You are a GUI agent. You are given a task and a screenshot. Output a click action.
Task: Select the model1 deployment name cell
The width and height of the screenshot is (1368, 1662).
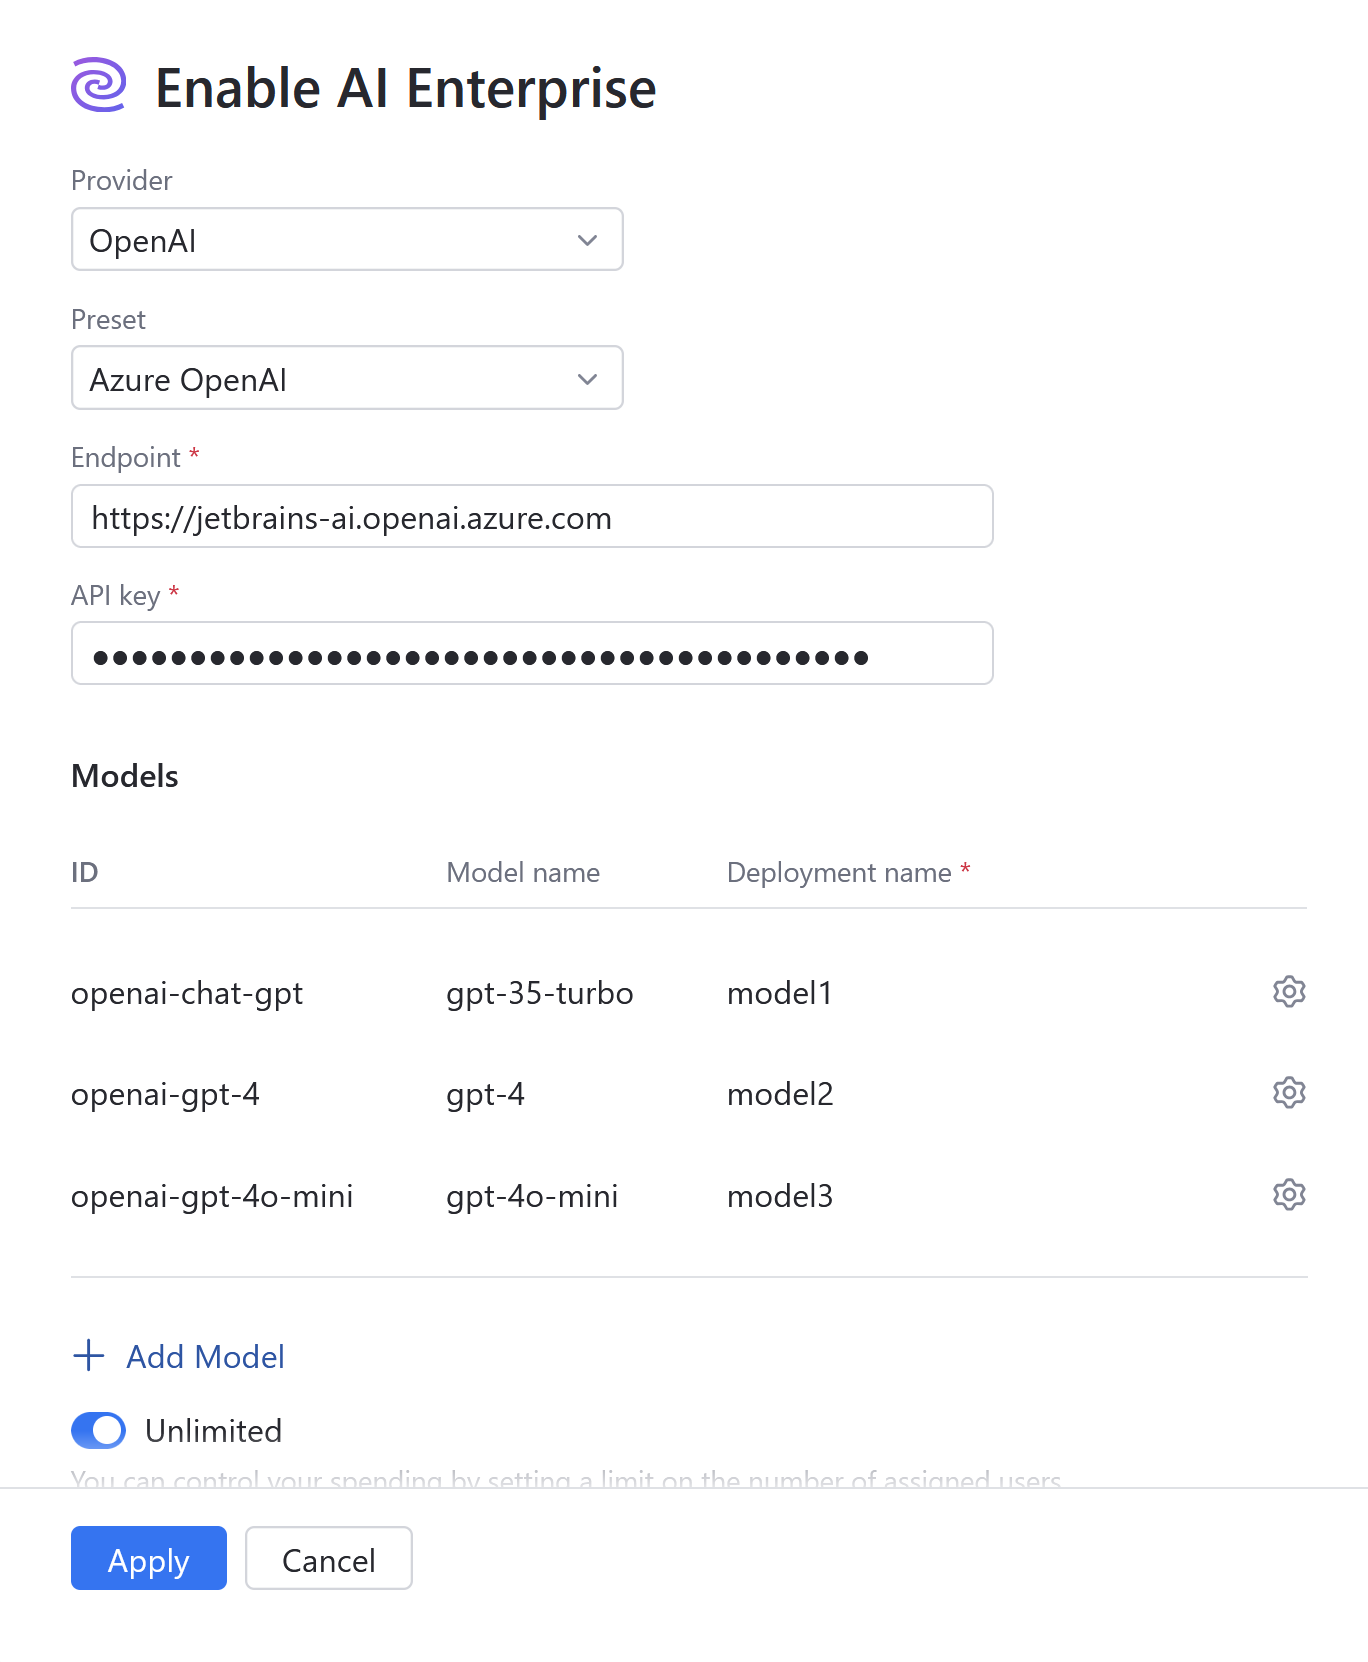[x=779, y=992]
